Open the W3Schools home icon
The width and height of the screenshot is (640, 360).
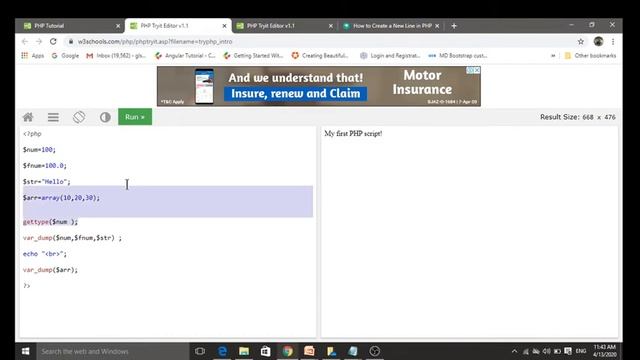pyautogui.click(x=28, y=117)
